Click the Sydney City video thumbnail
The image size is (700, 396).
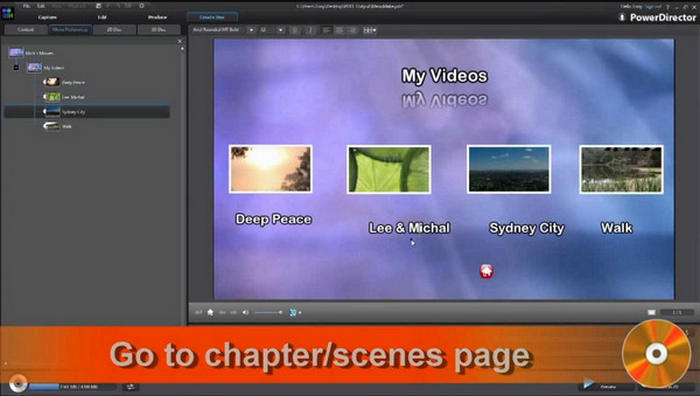coord(508,169)
